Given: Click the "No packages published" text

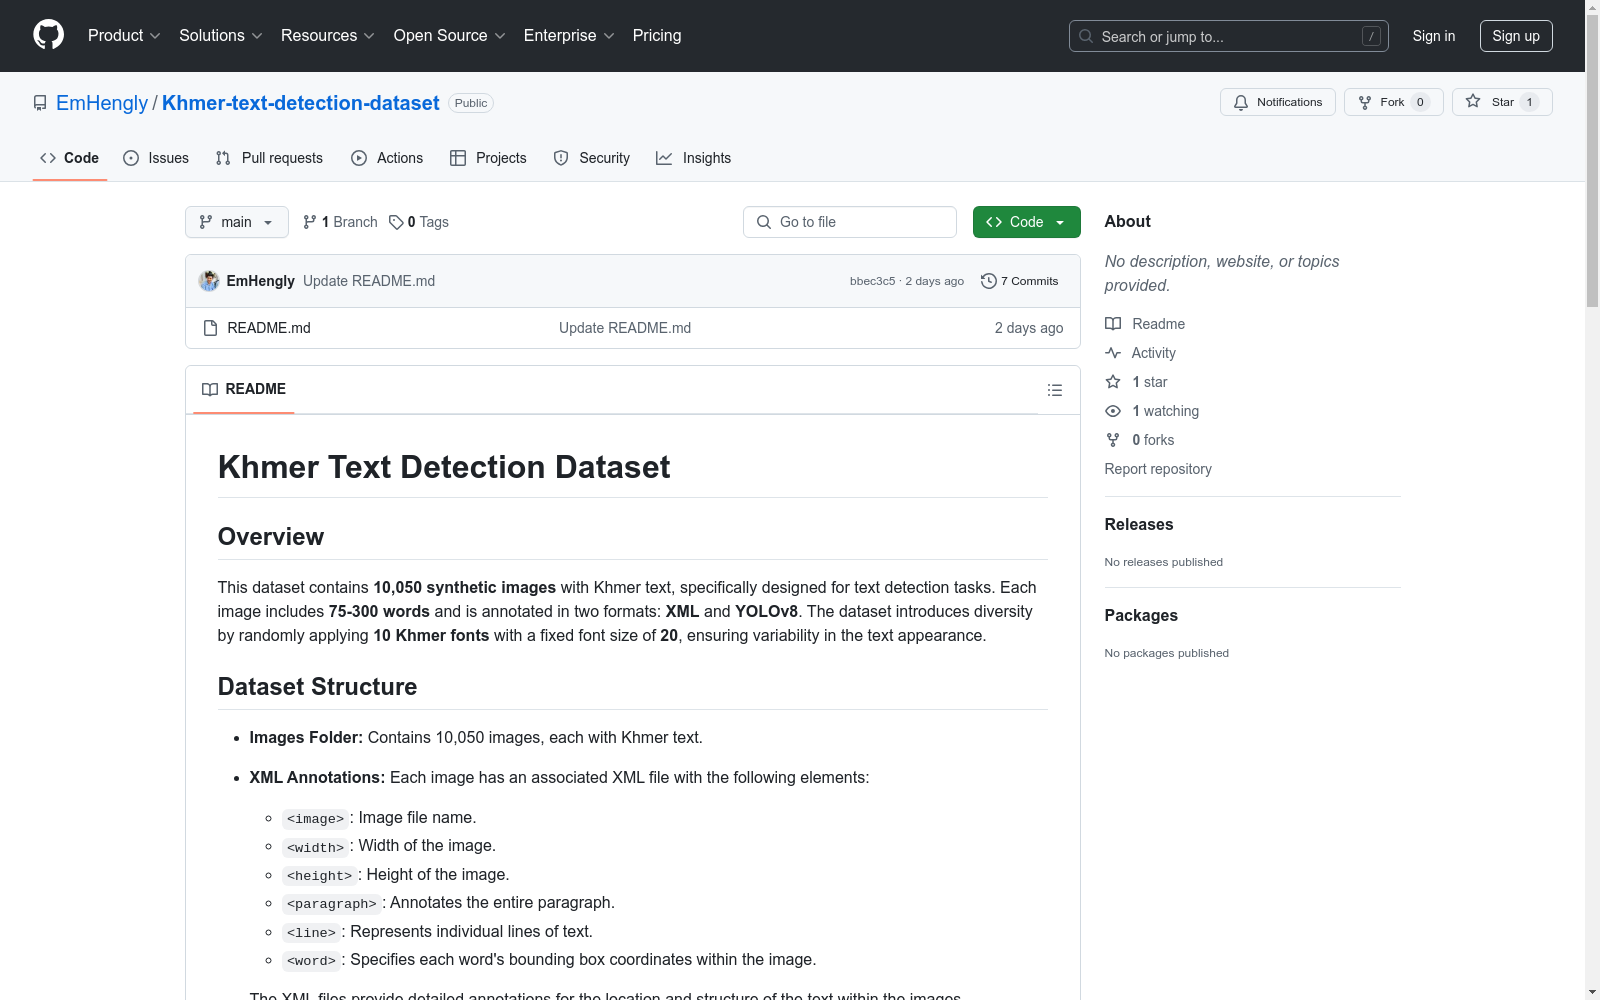Looking at the screenshot, I should tap(1167, 653).
